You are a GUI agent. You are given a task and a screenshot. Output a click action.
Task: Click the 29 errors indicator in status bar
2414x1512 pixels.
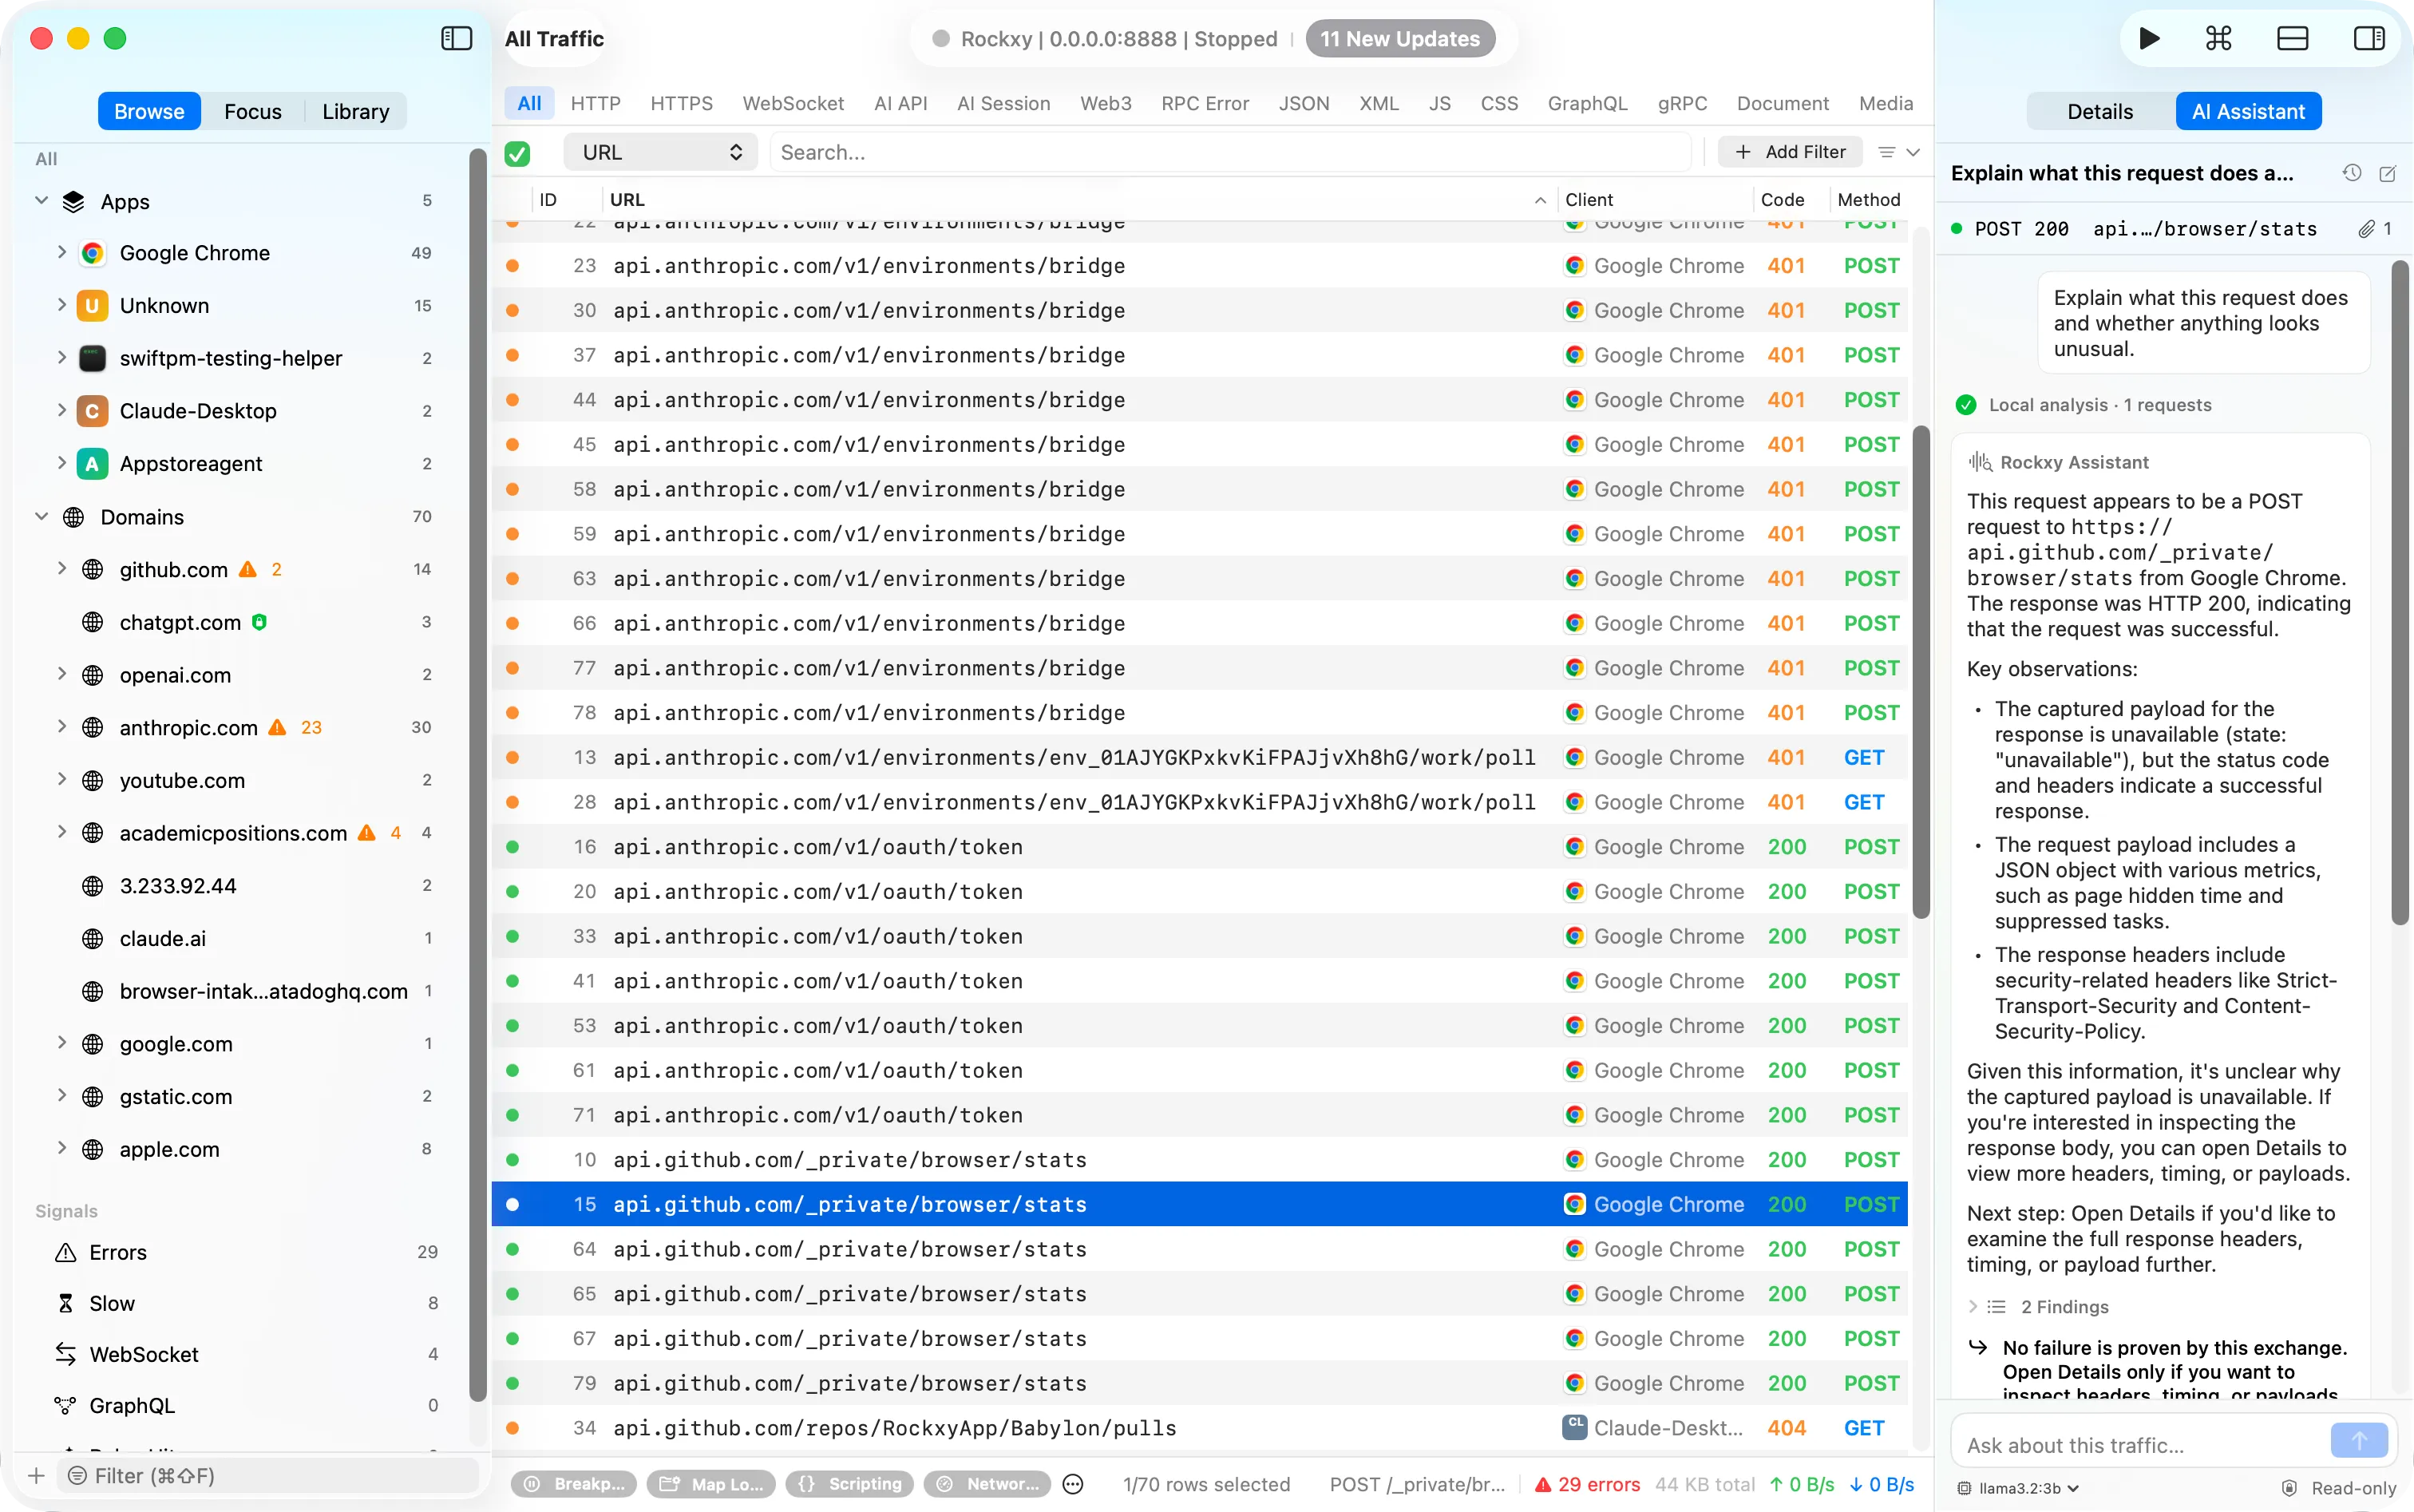1587,1484
